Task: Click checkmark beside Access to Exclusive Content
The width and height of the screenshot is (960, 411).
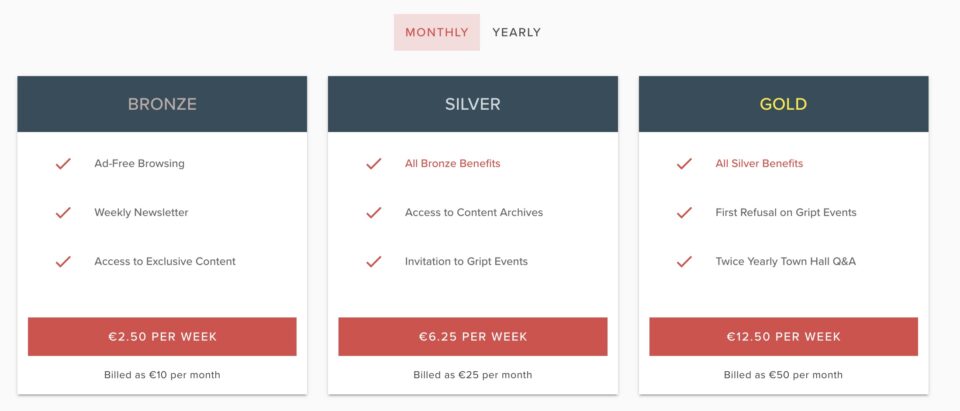Action: coord(63,261)
